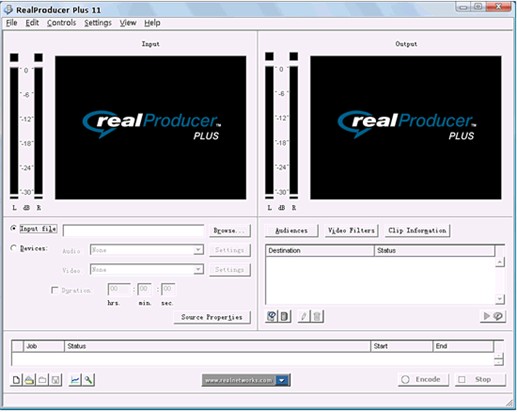Click the Save Job floppy disk icon

tap(56, 380)
